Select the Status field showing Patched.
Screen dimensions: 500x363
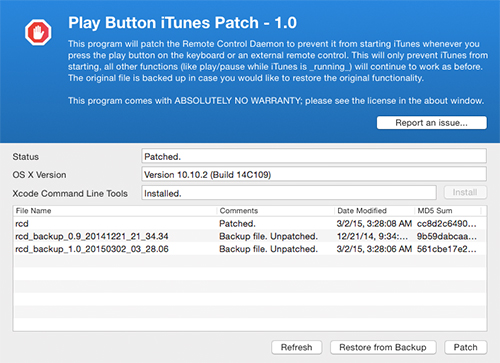coord(314,156)
